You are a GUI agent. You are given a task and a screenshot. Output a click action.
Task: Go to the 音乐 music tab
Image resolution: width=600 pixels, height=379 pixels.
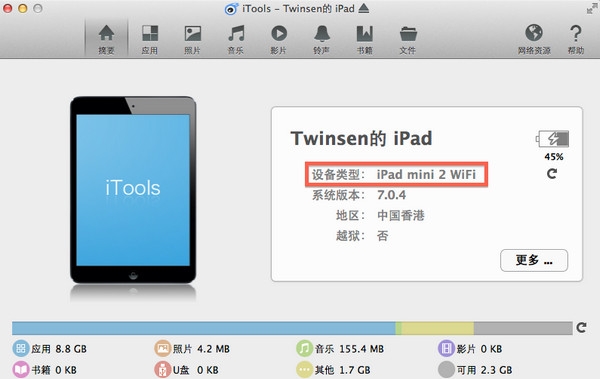(x=236, y=39)
